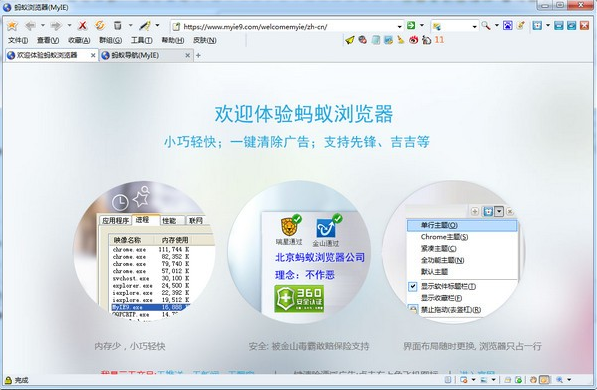Click the yellow star favorites icon

click(12, 26)
